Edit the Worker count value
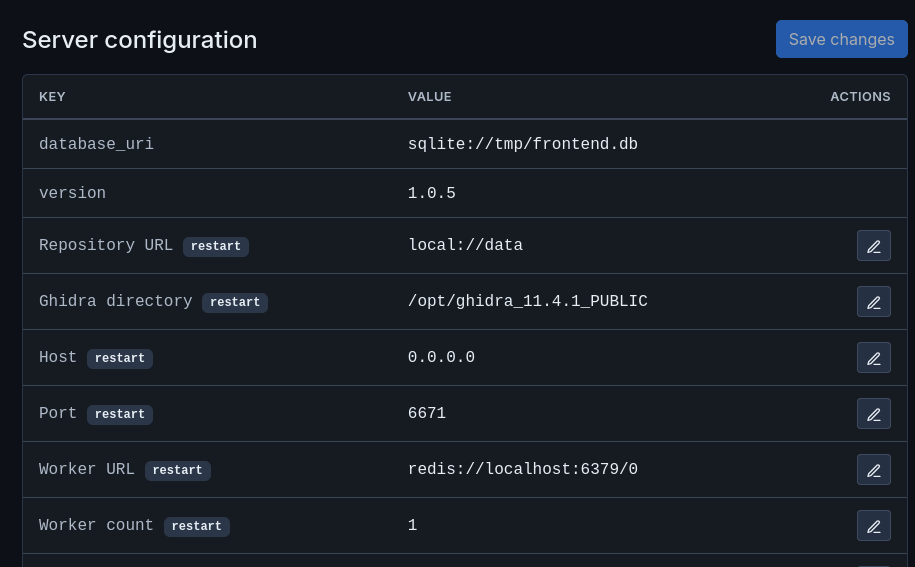Screen dimensions: 915x567 (x=874, y=526)
